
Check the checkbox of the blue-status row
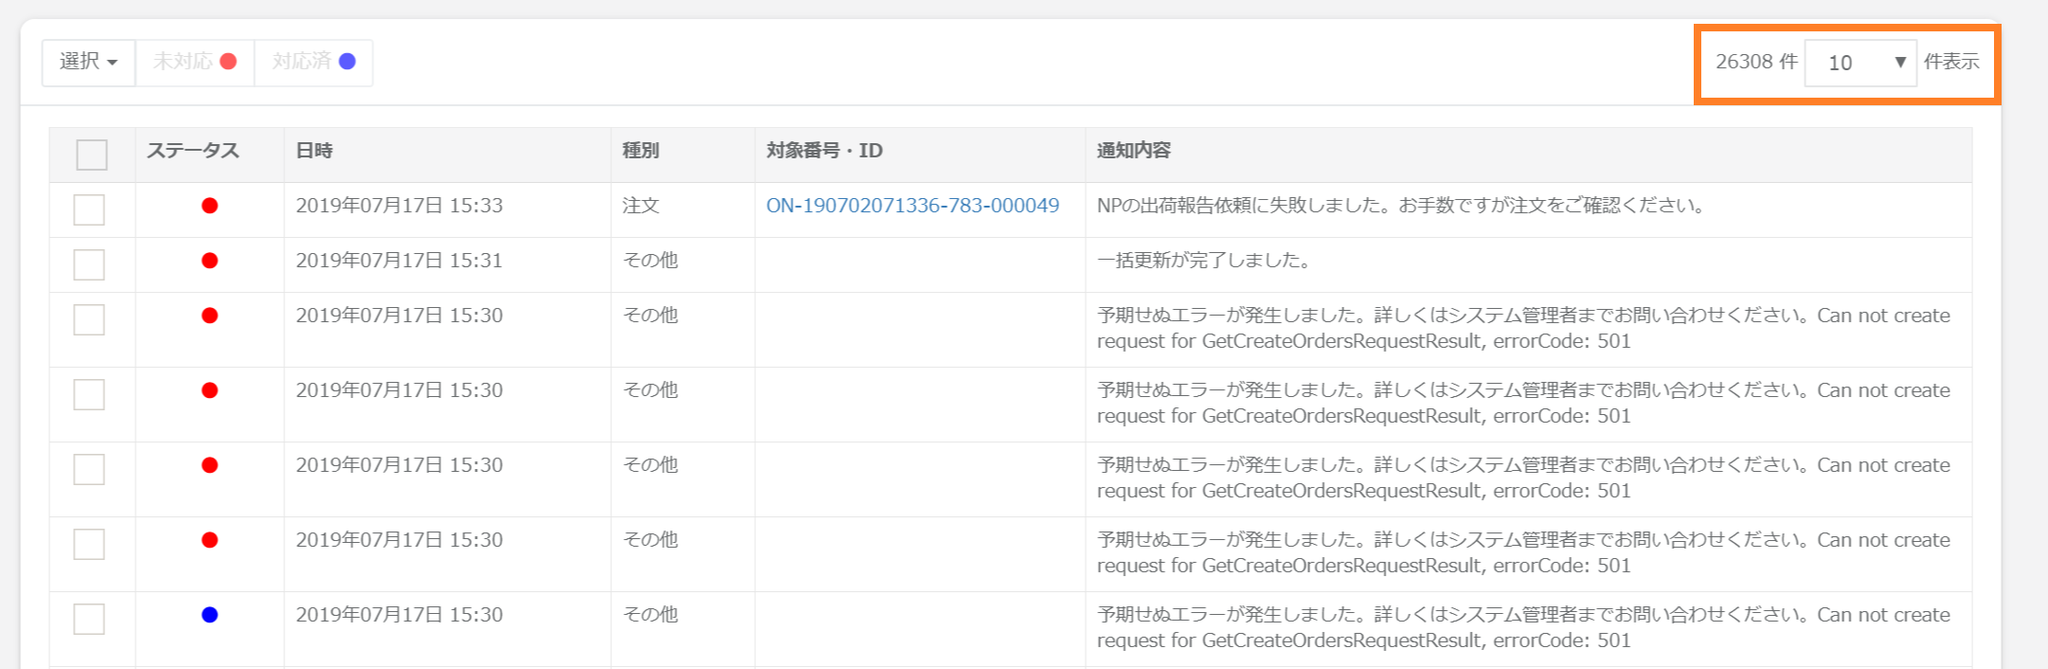click(x=89, y=619)
